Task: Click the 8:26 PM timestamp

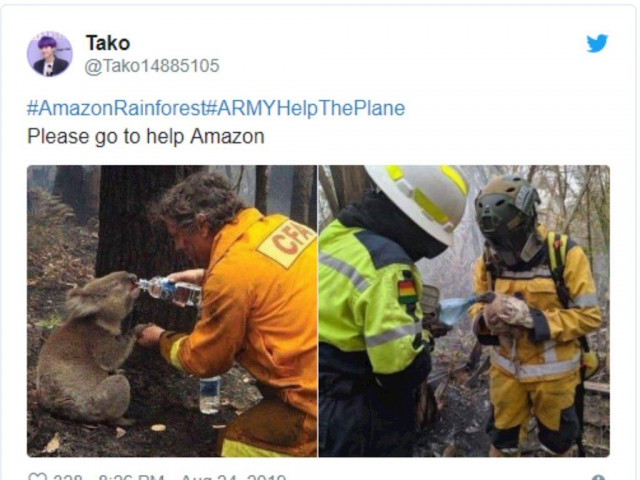Action: pos(131,477)
